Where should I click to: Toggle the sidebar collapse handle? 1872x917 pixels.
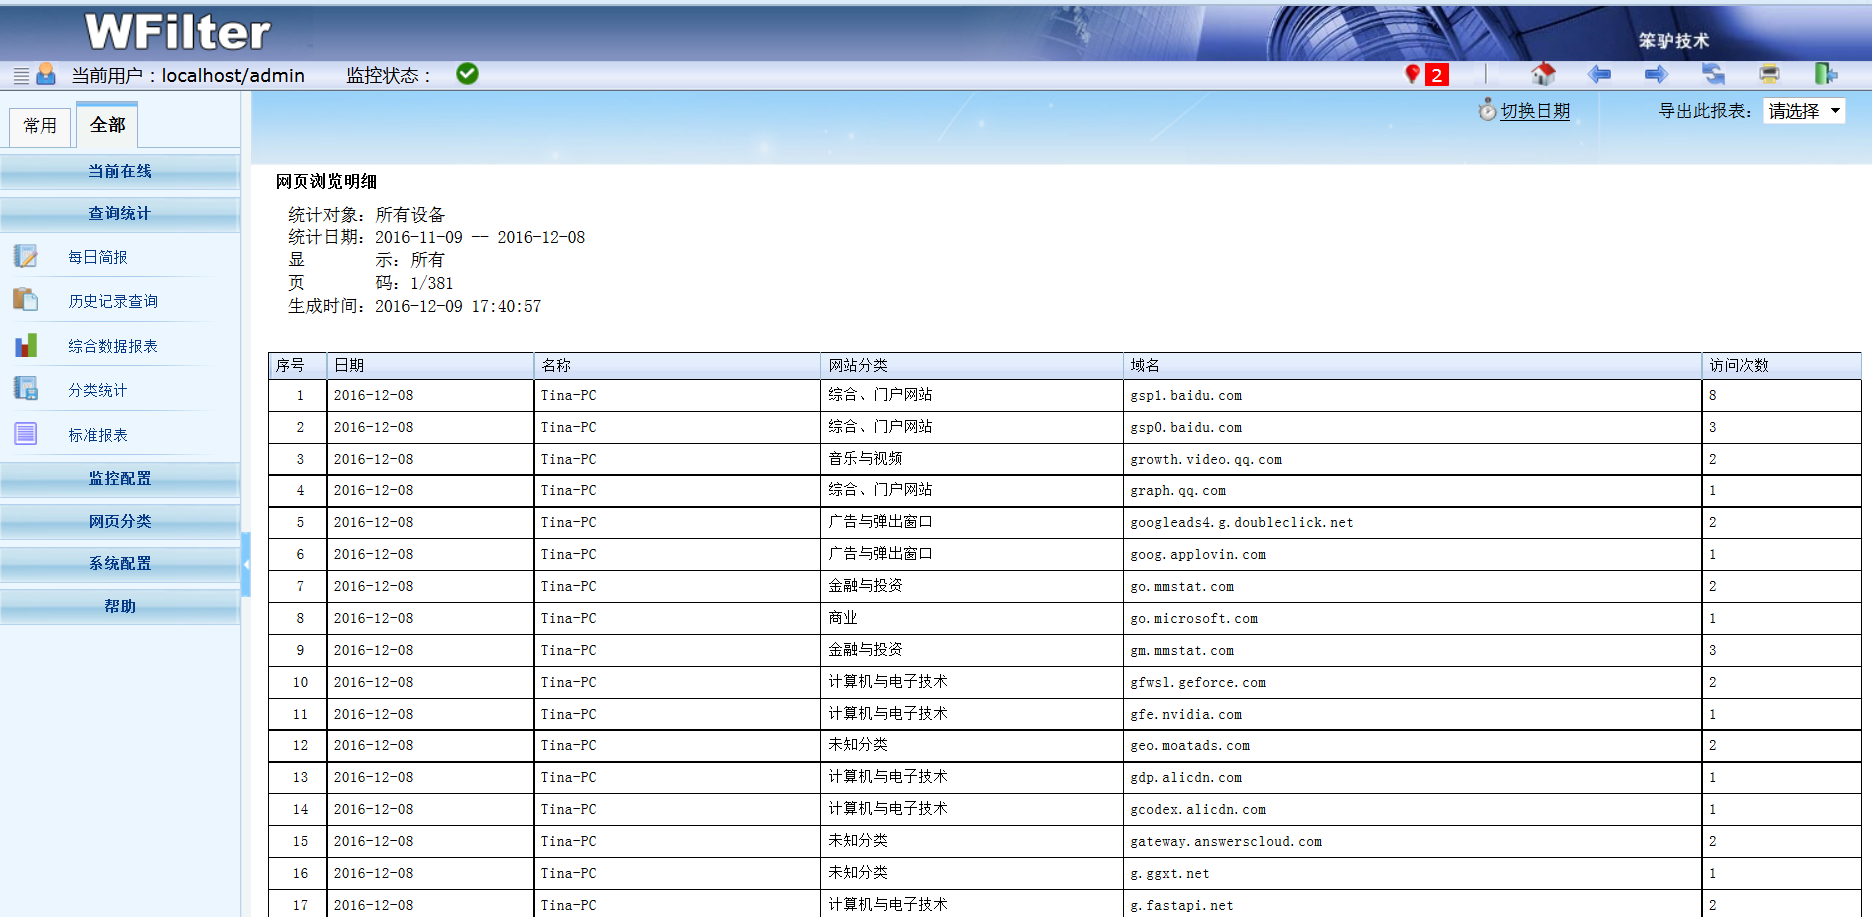pos(246,564)
